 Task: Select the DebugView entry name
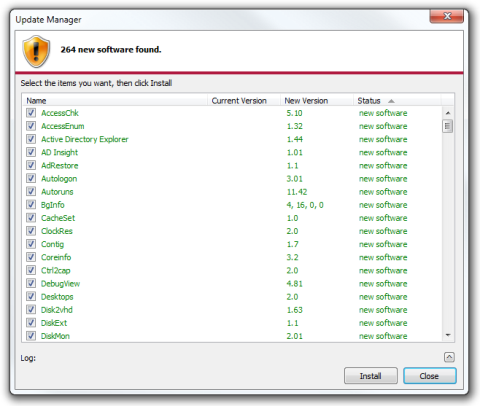click(x=60, y=284)
